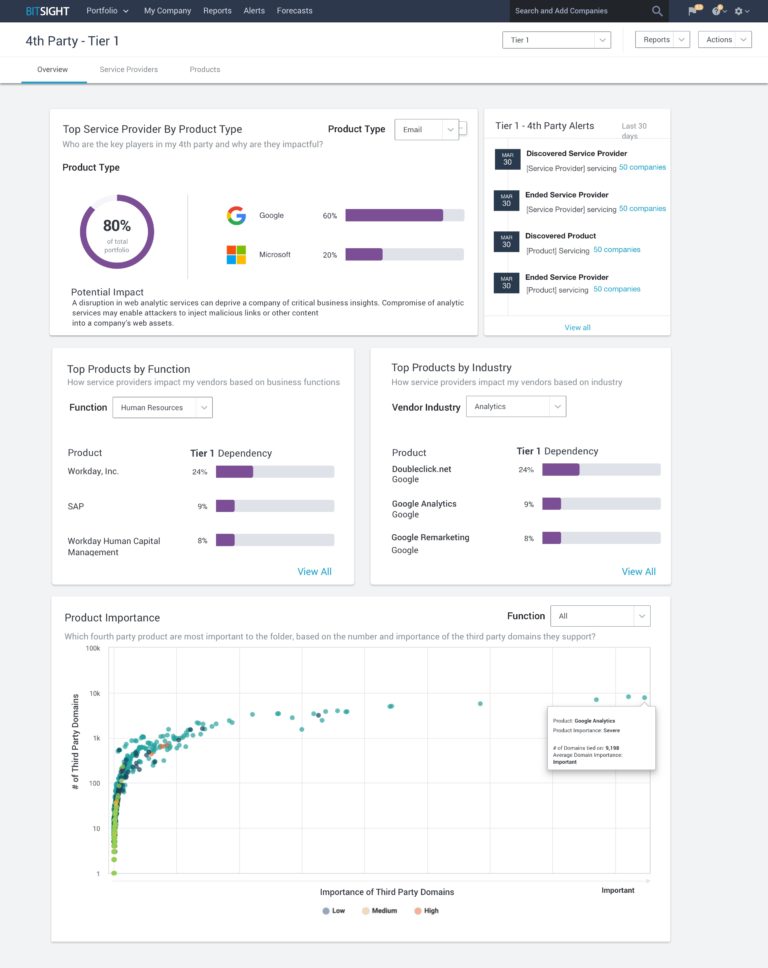Click the Low legend dot

[x=326, y=911]
